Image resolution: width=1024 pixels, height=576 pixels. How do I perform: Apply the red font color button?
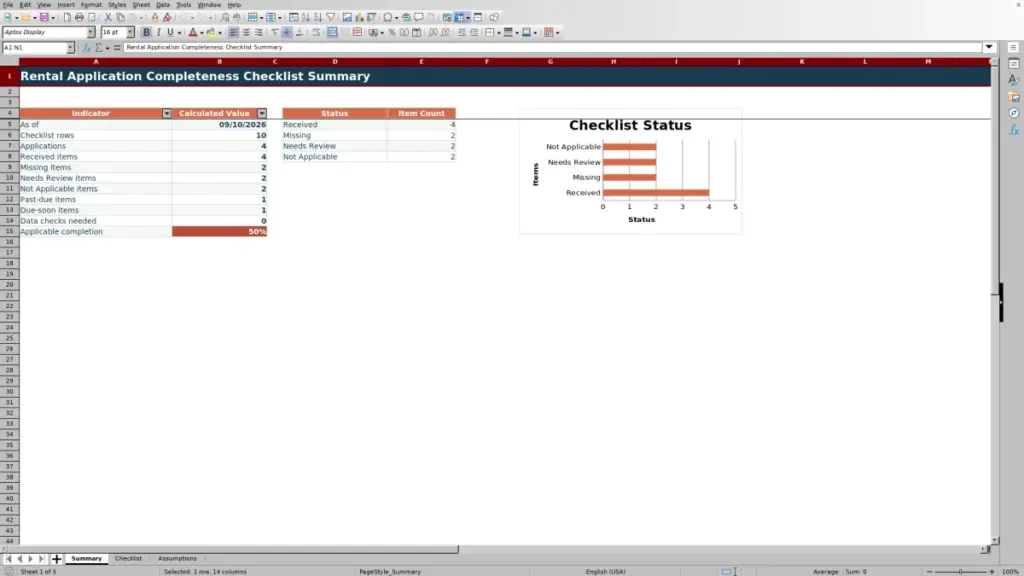(193, 32)
